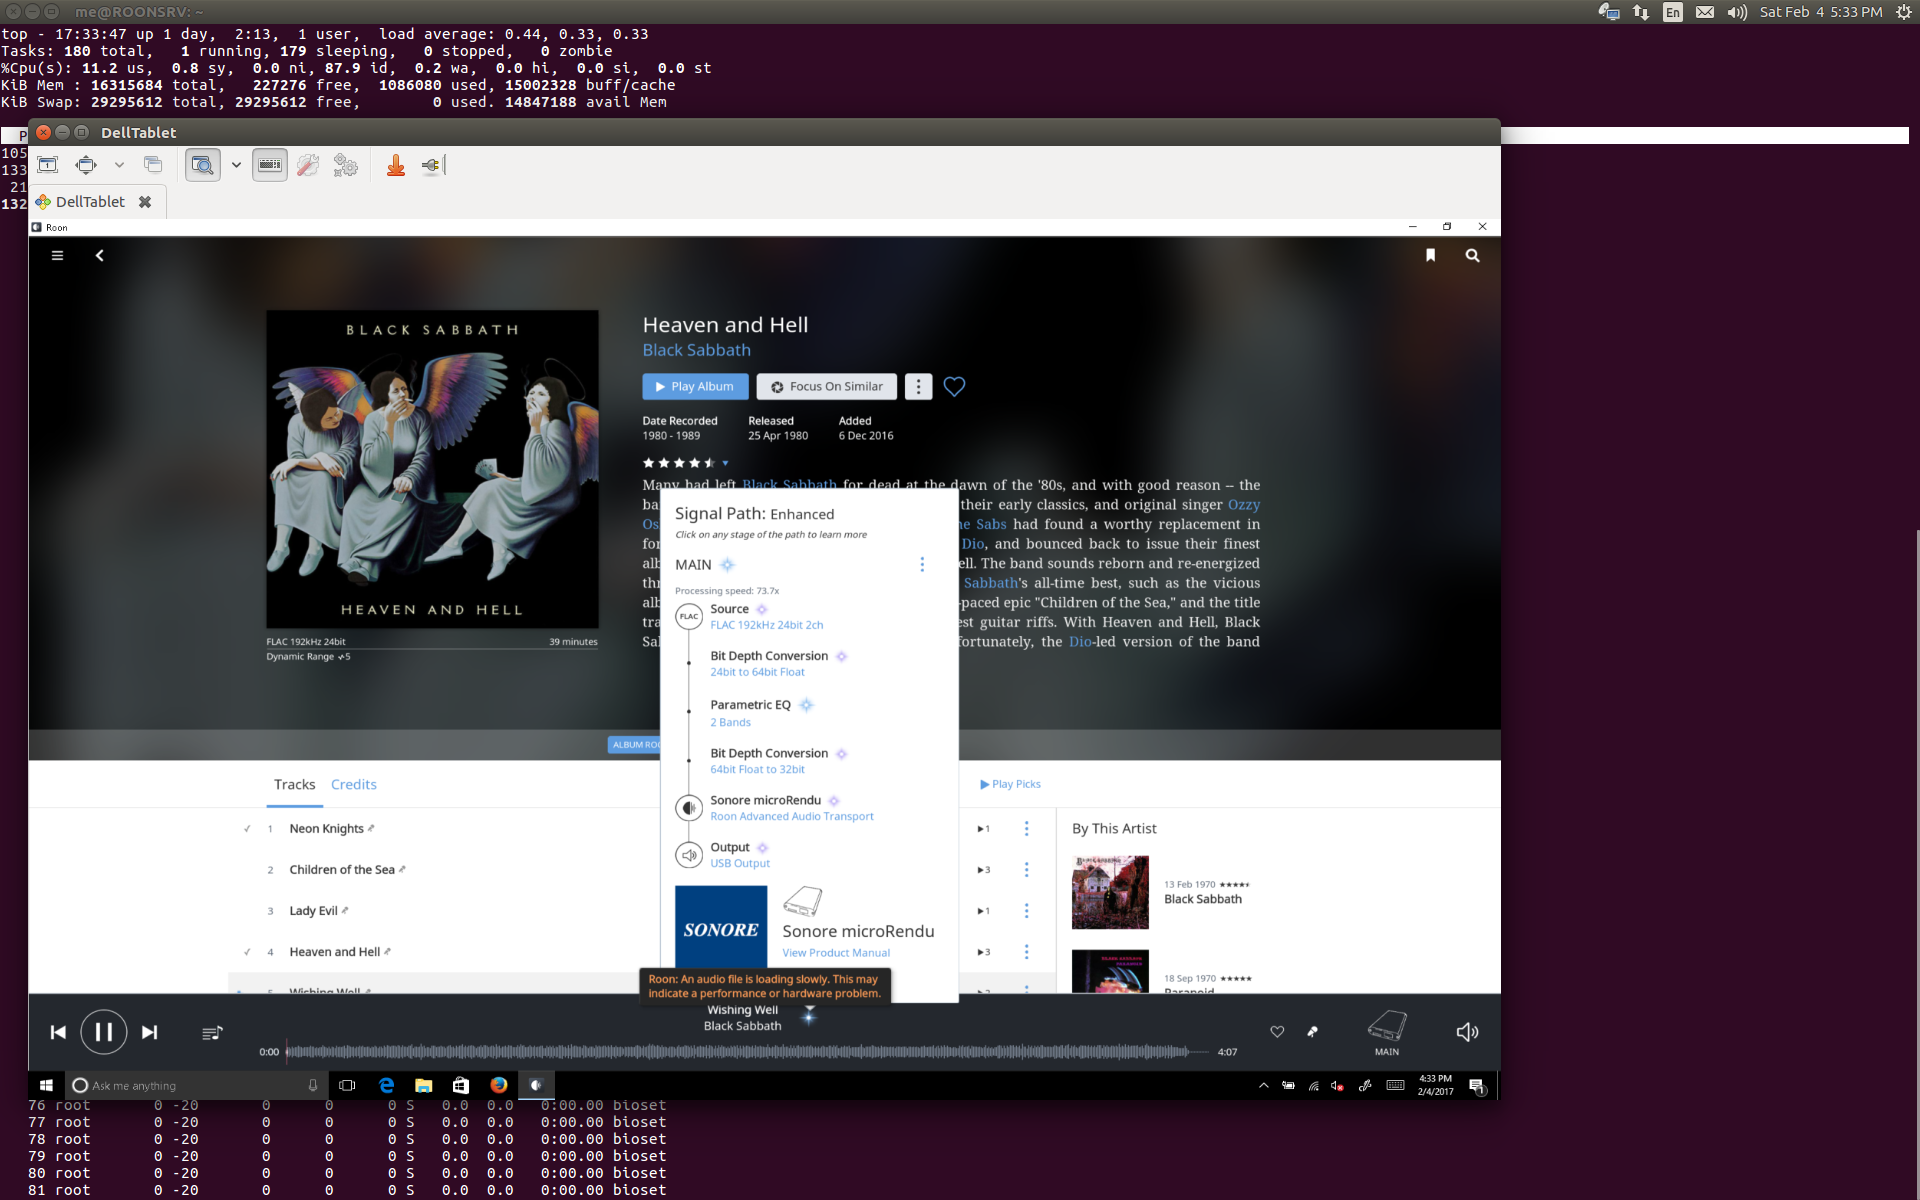Open options for Children of the Sea row
Viewport: 1920px width, 1200px height.
click(x=1026, y=870)
